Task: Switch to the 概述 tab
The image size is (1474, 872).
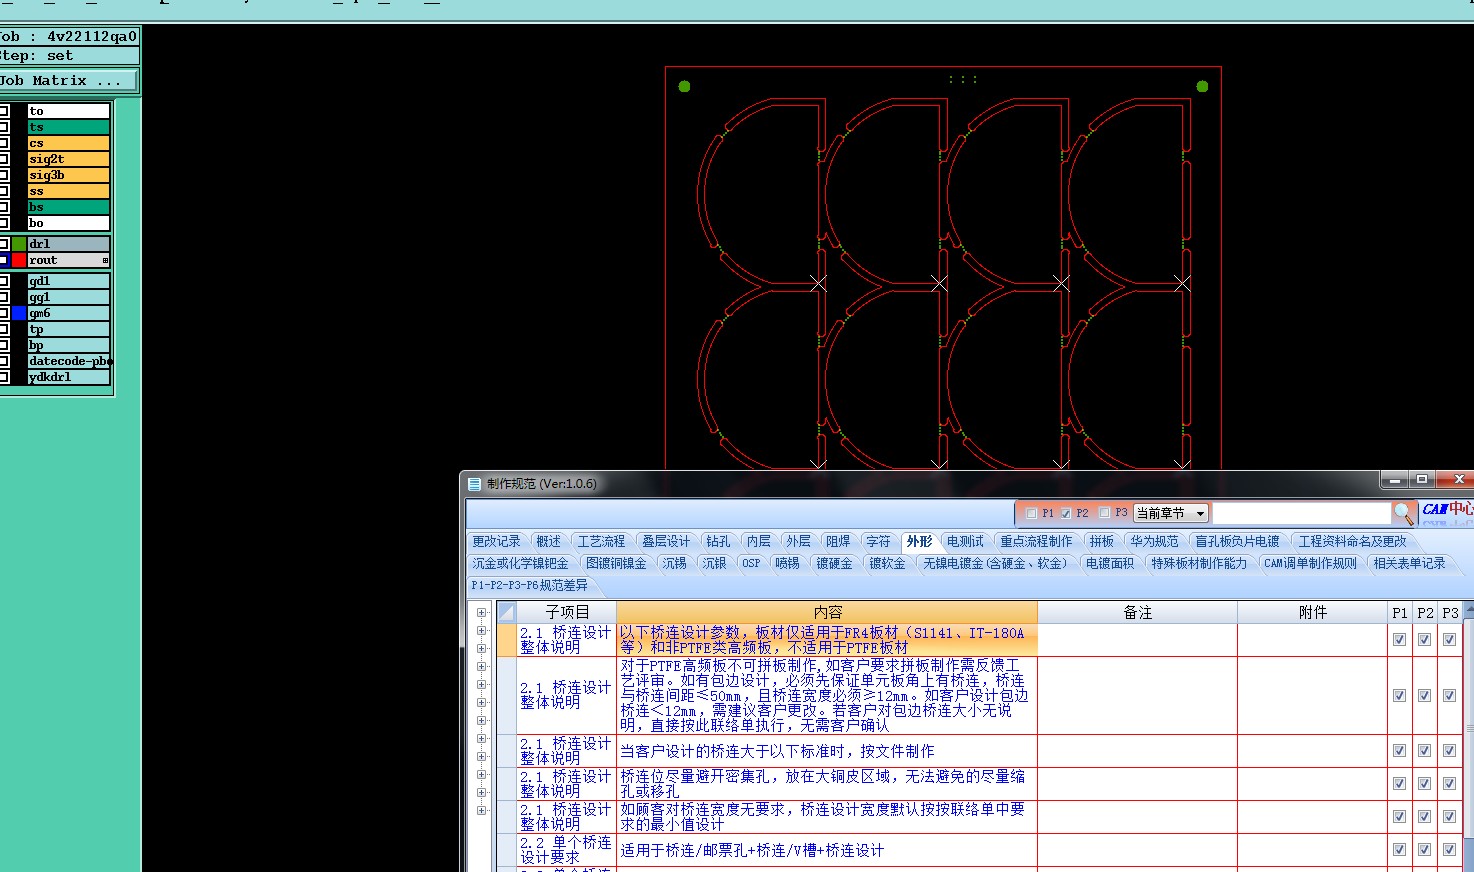Action: point(548,541)
